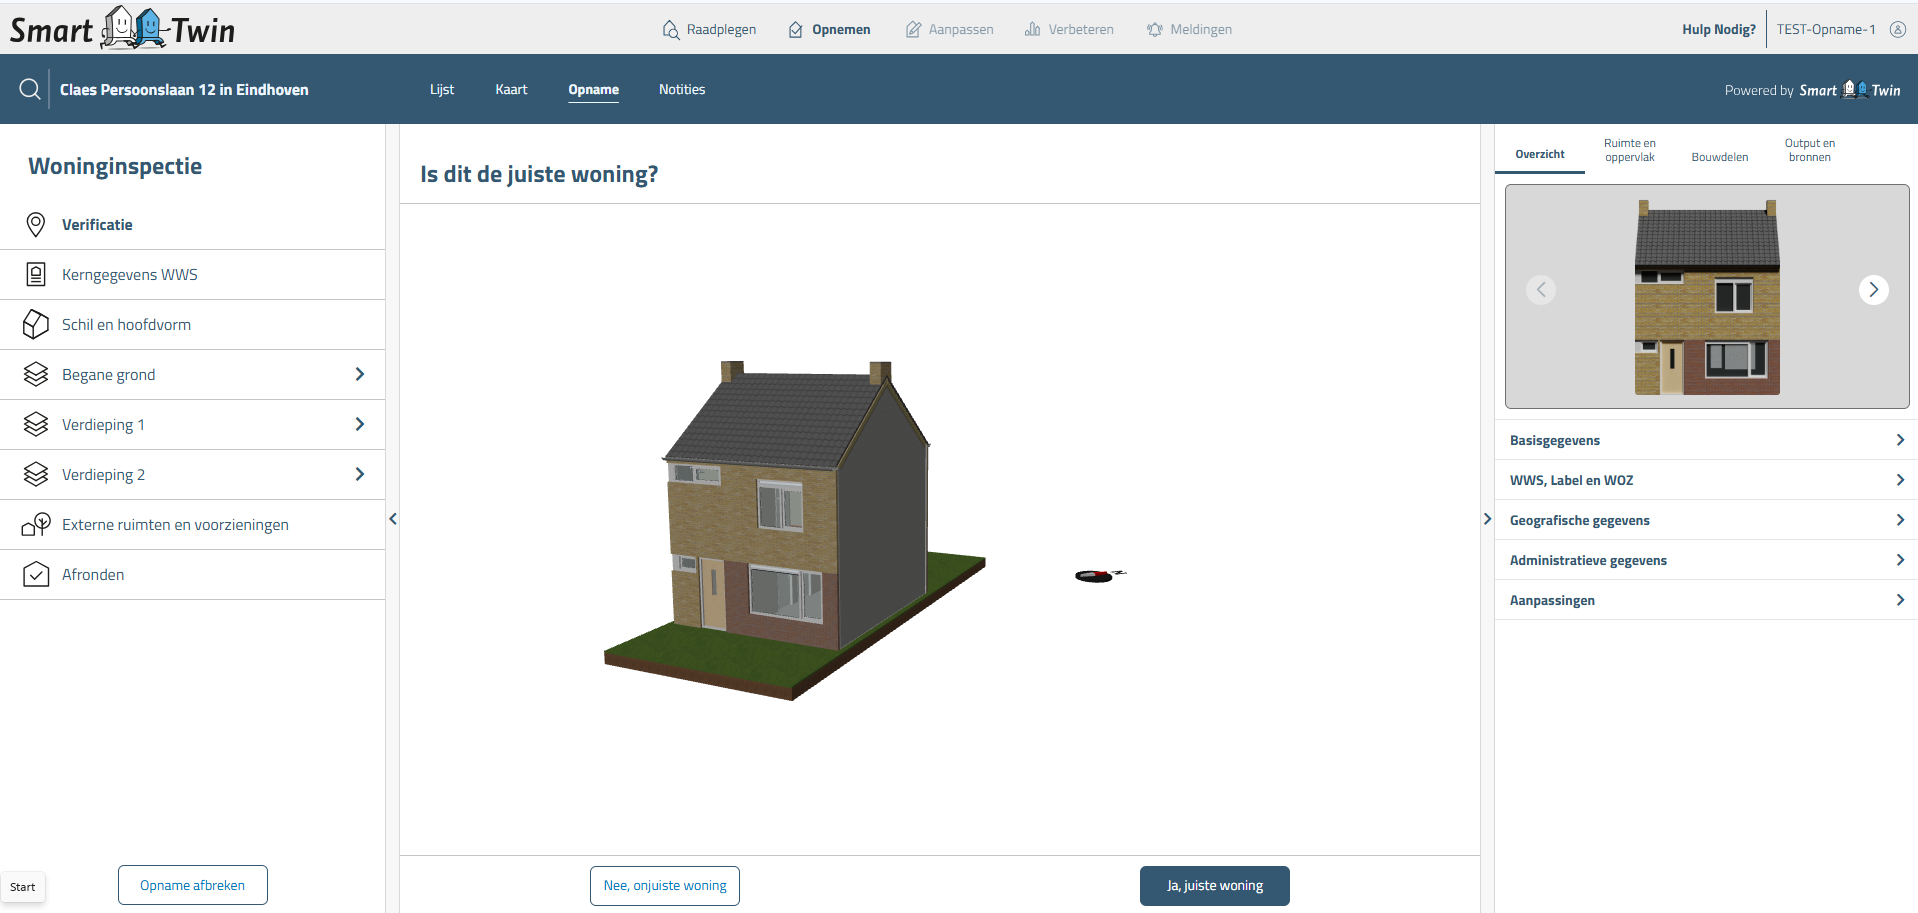Click the Externe ruimten tree-house icon
This screenshot has height=913, width=1918.
click(x=36, y=525)
